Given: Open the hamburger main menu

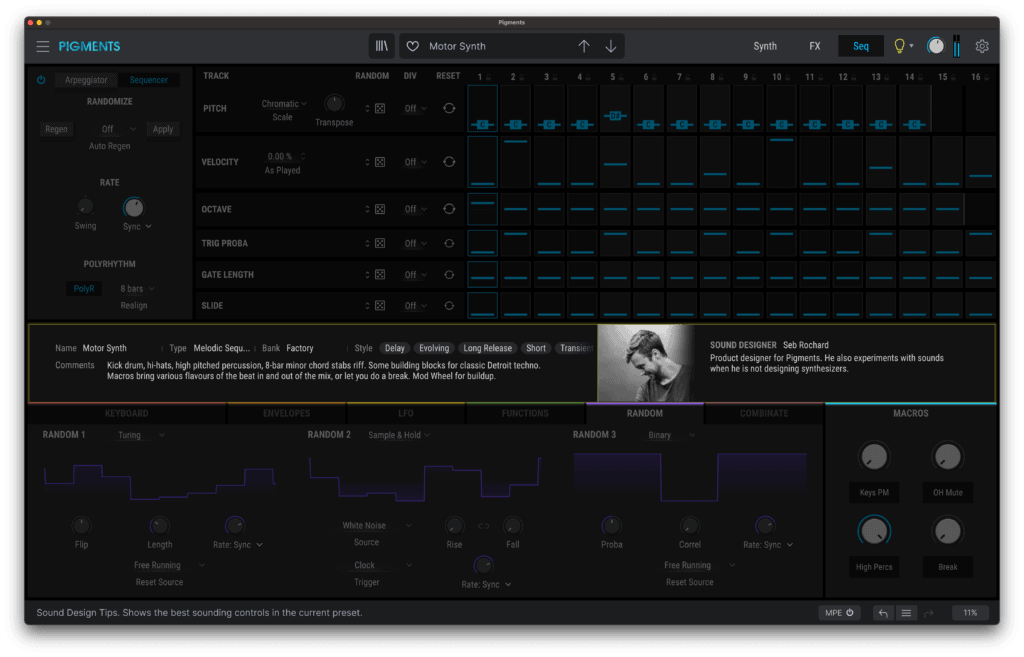Looking at the screenshot, I should coord(42,46).
